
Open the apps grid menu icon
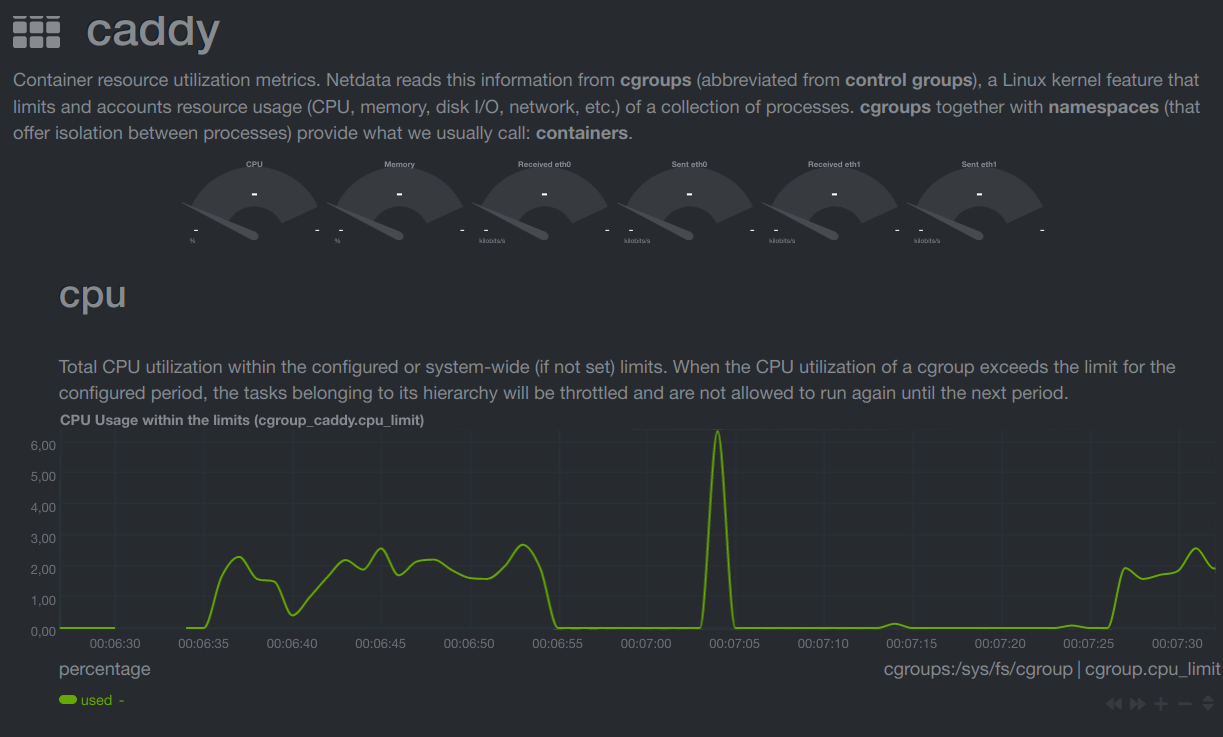(x=36, y=31)
